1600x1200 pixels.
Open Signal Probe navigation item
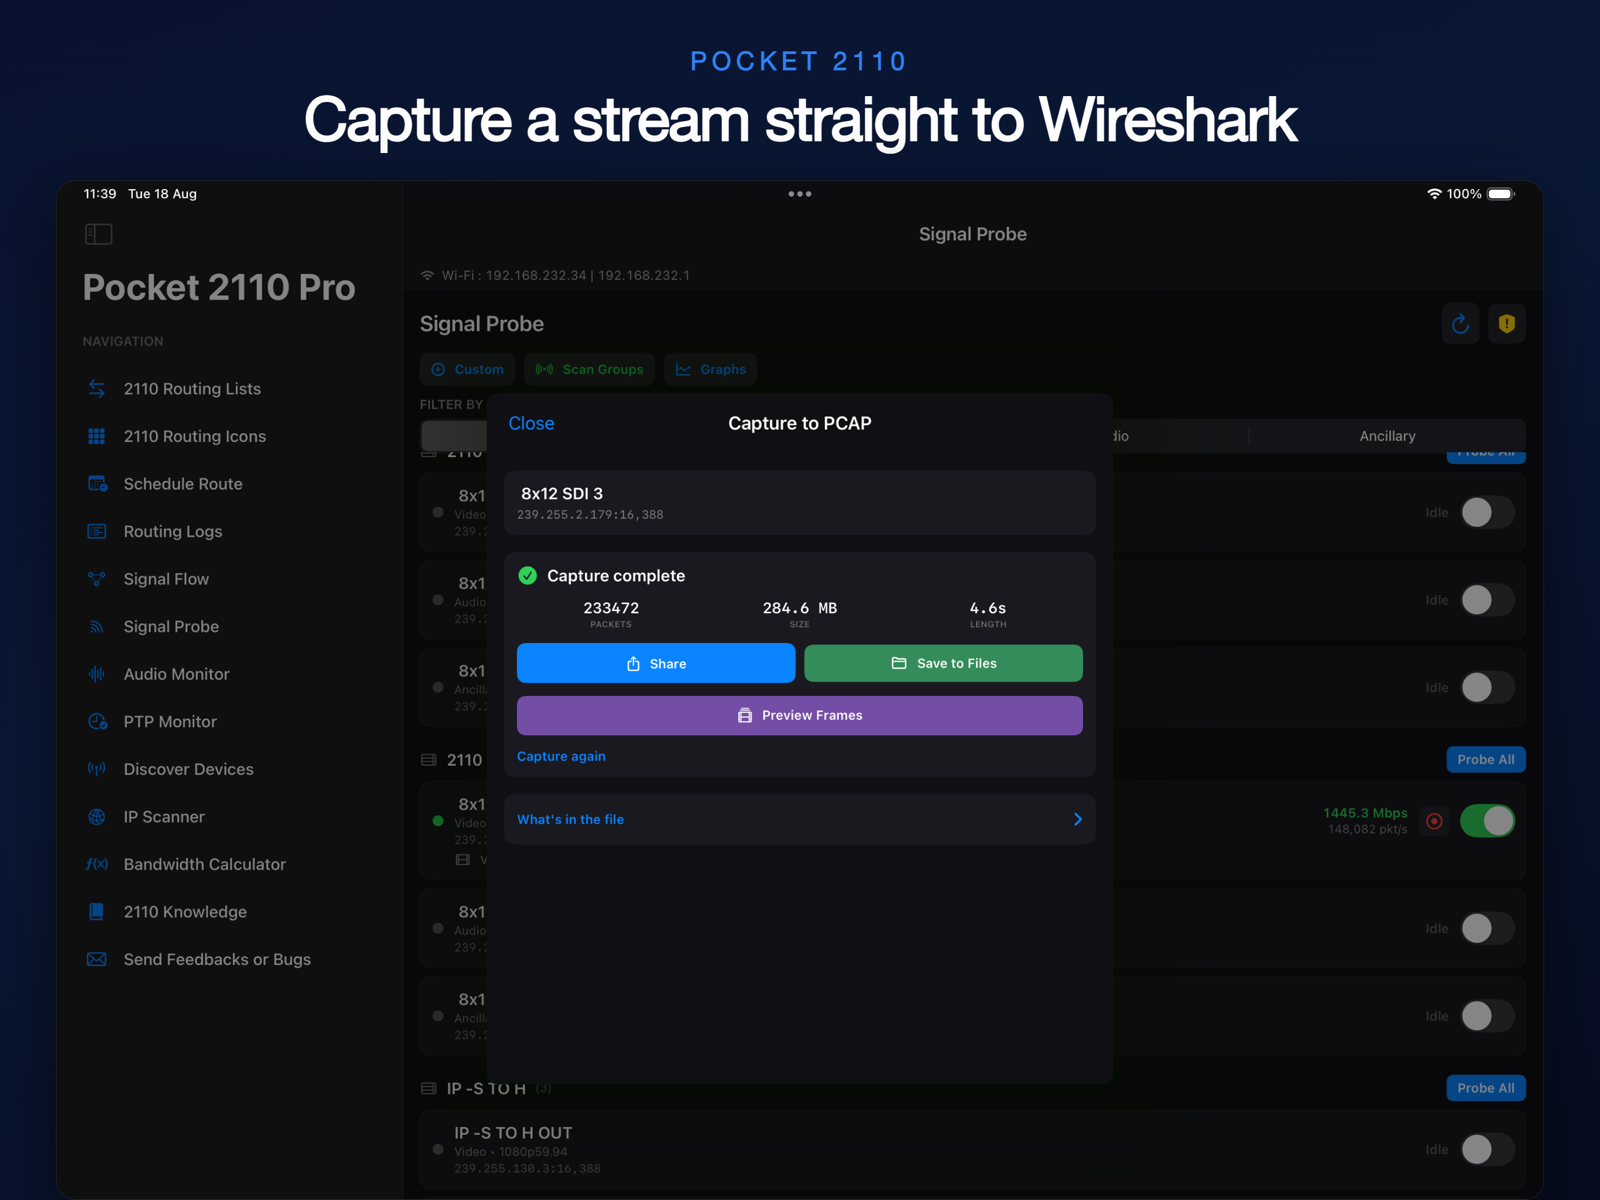(171, 627)
